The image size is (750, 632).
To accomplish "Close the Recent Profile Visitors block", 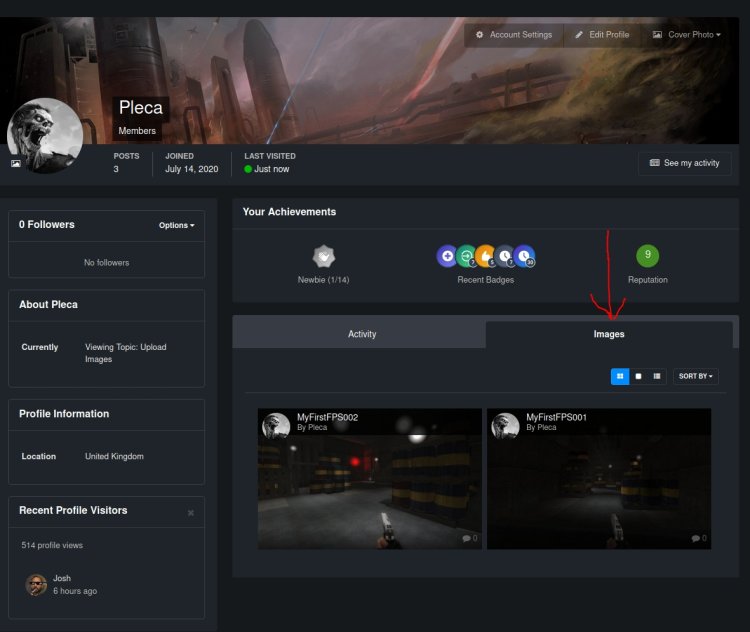I will pyautogui.click(x=191, y=513).
